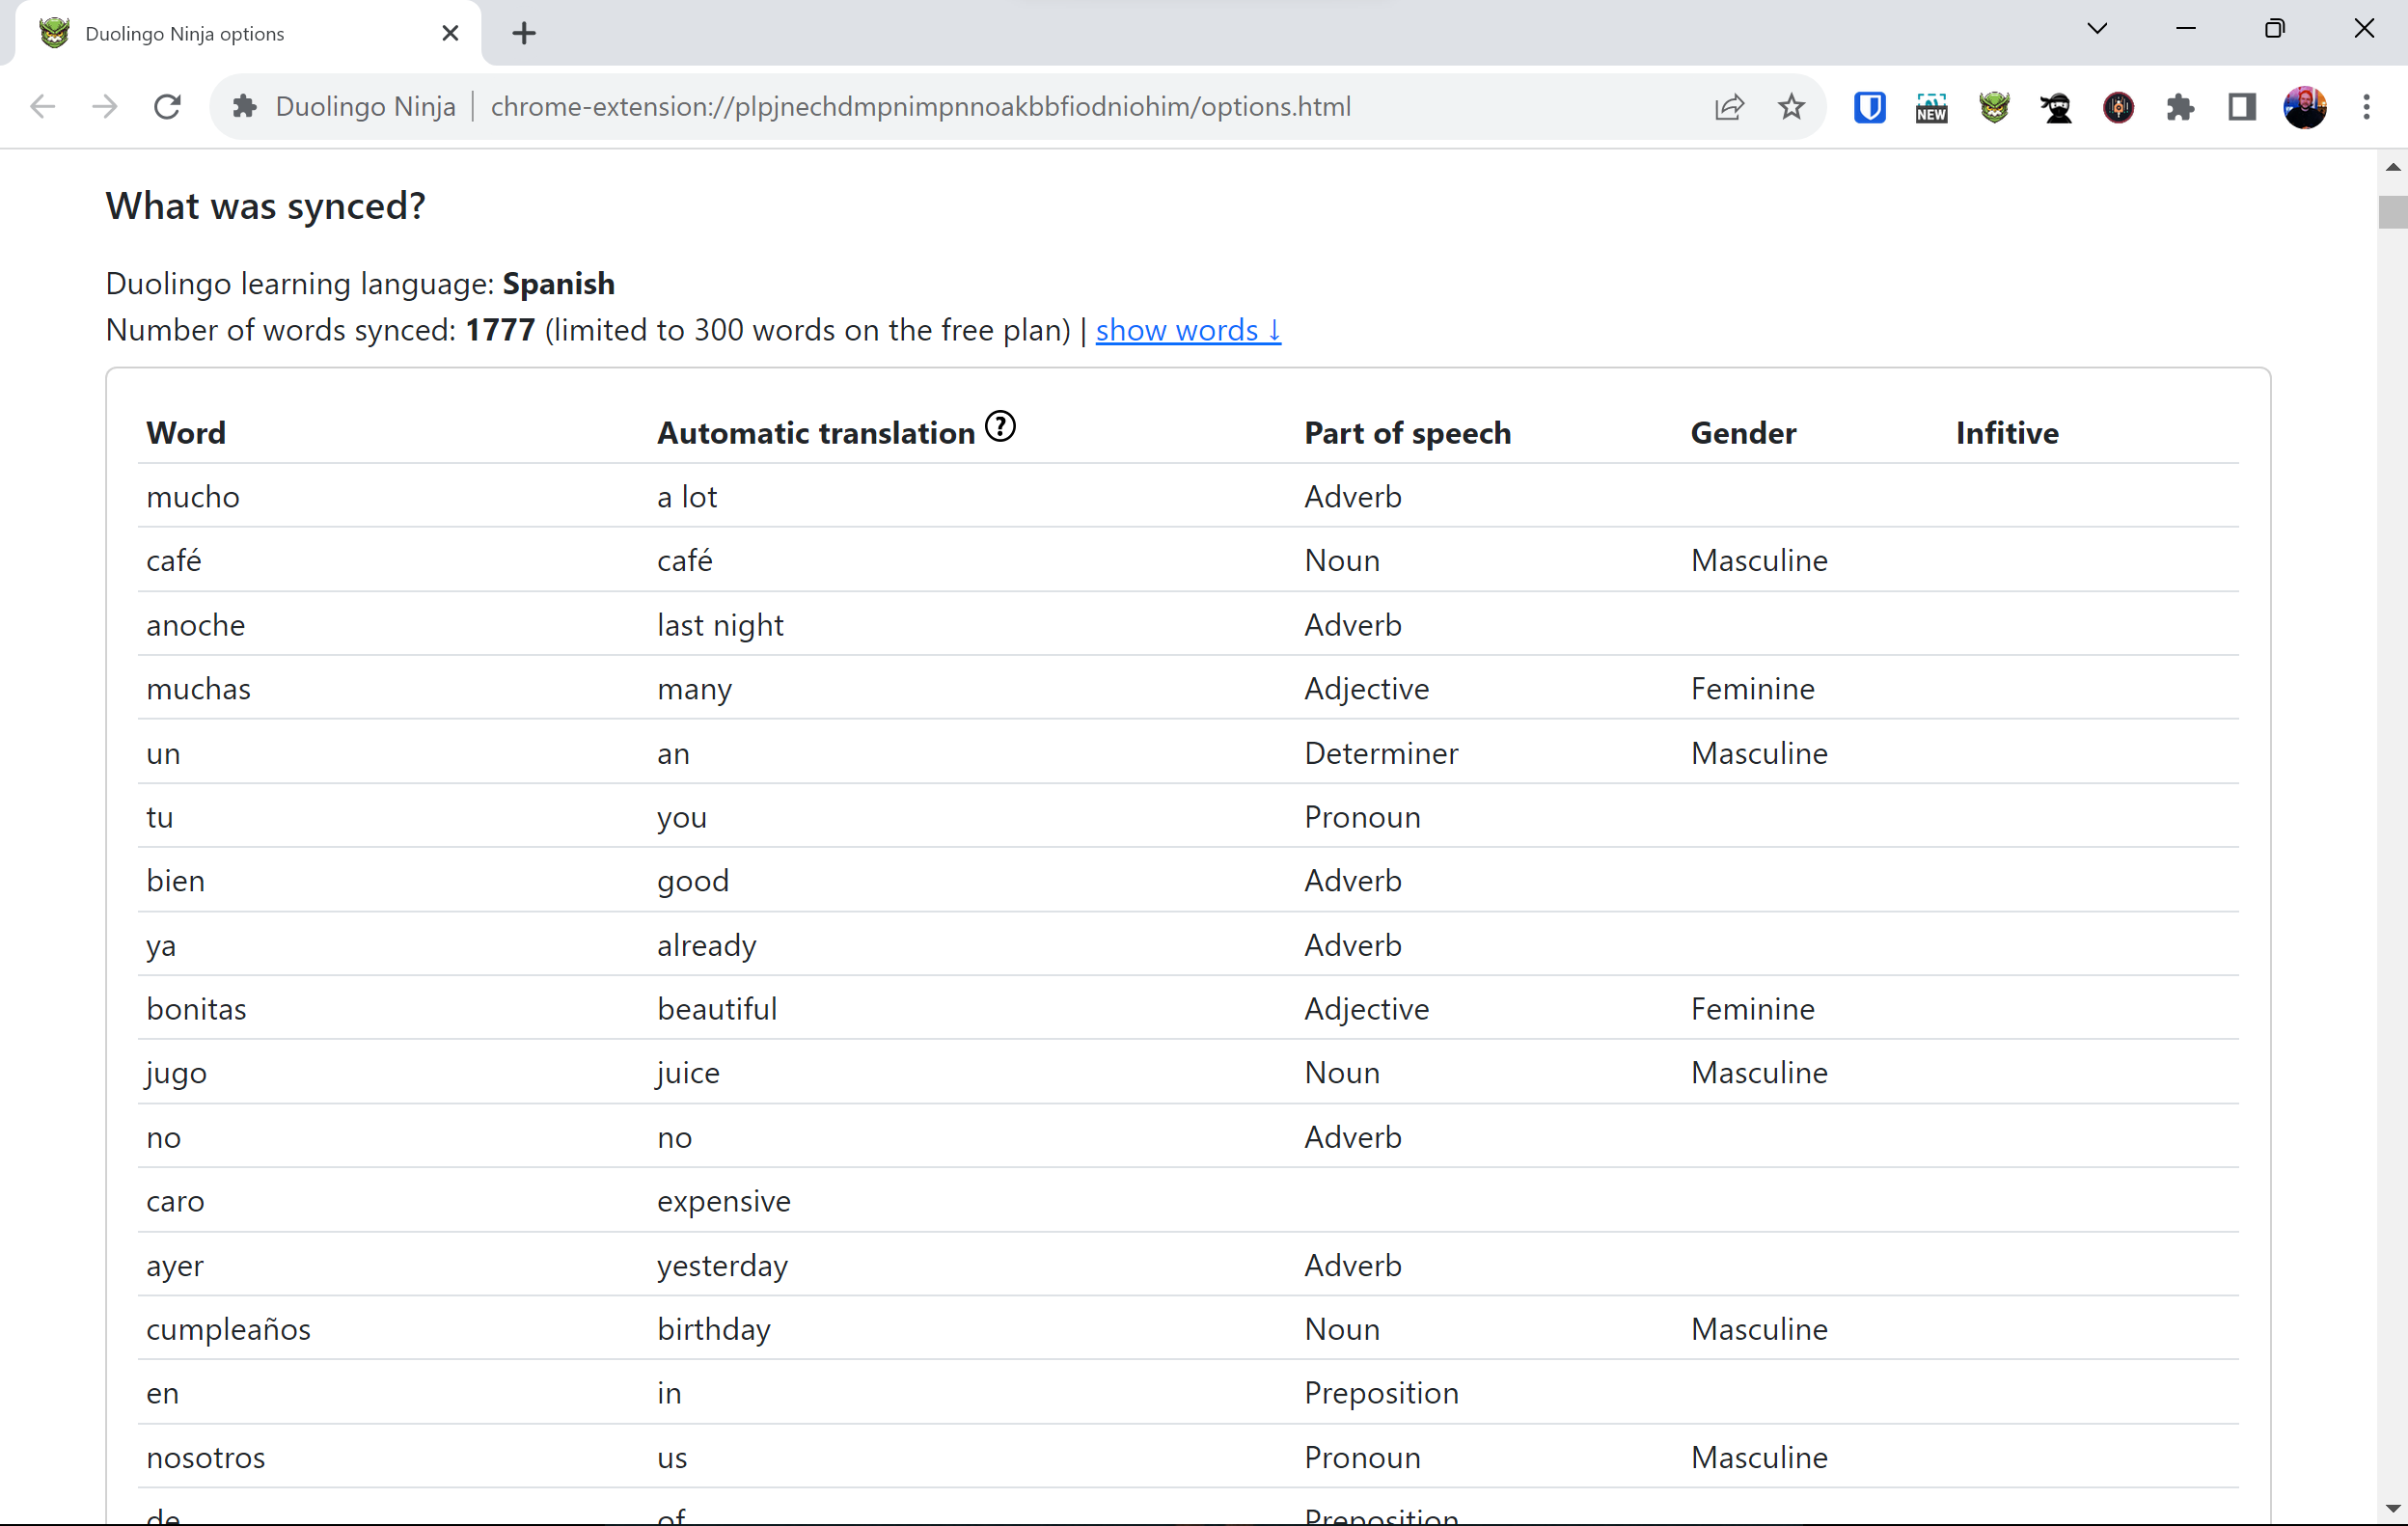The image size is (2408, 1526).
Task: Open the red circular extension icon
Action: pyautogui.click(x=2119, y=107)
